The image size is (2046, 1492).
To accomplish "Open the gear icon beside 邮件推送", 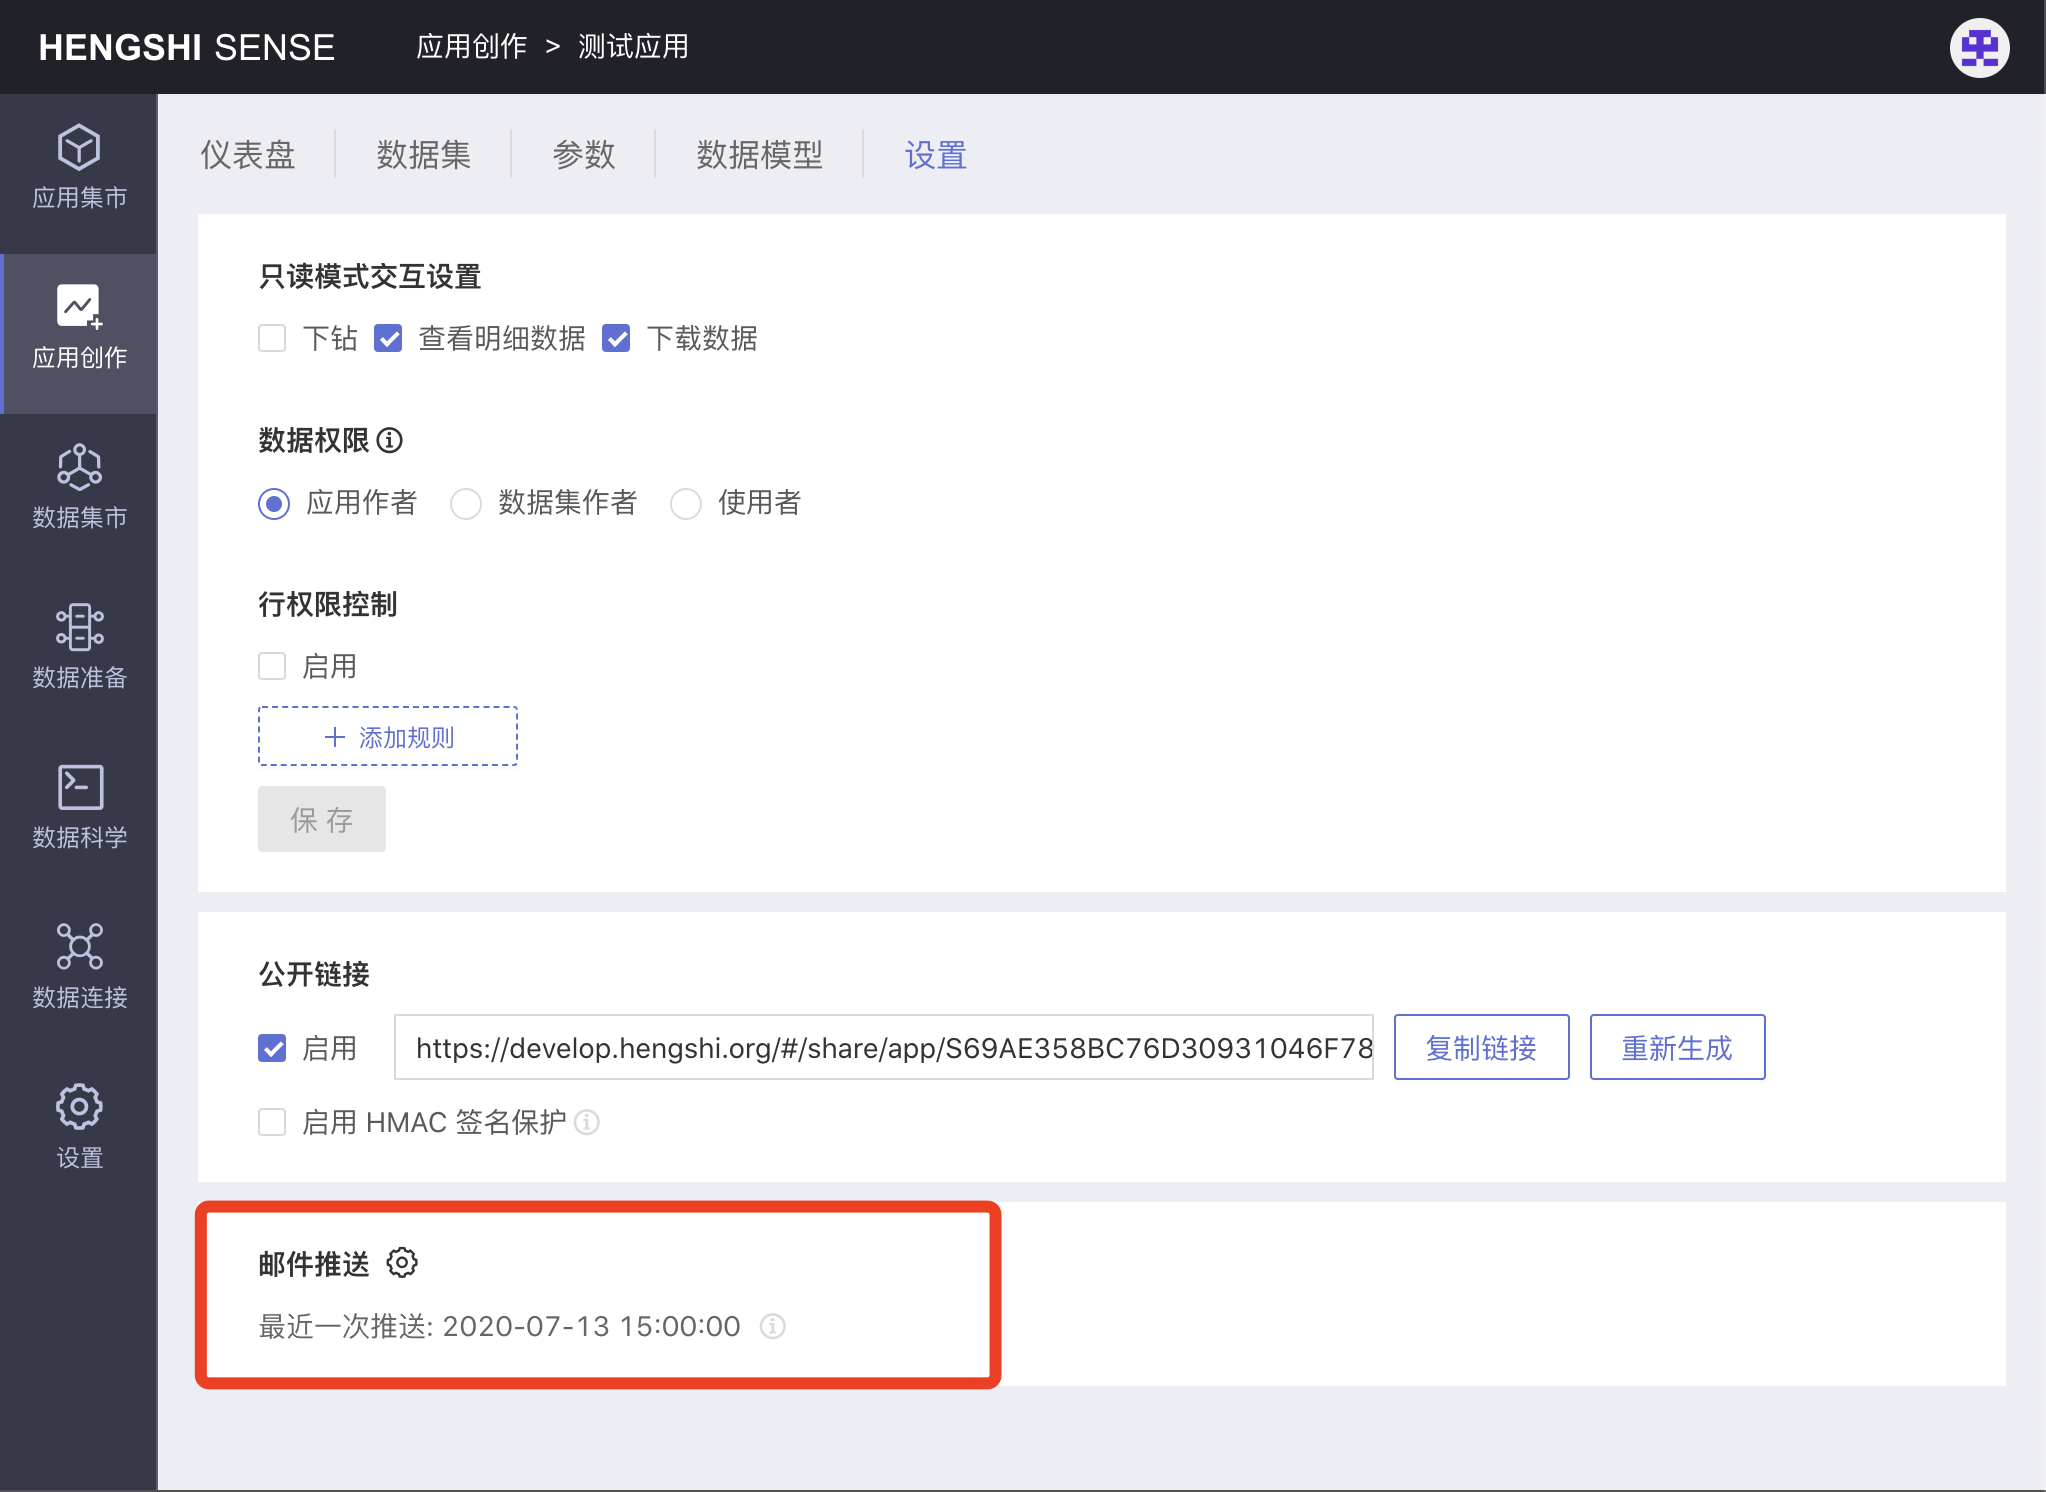I will click(x=402, y=1263).
